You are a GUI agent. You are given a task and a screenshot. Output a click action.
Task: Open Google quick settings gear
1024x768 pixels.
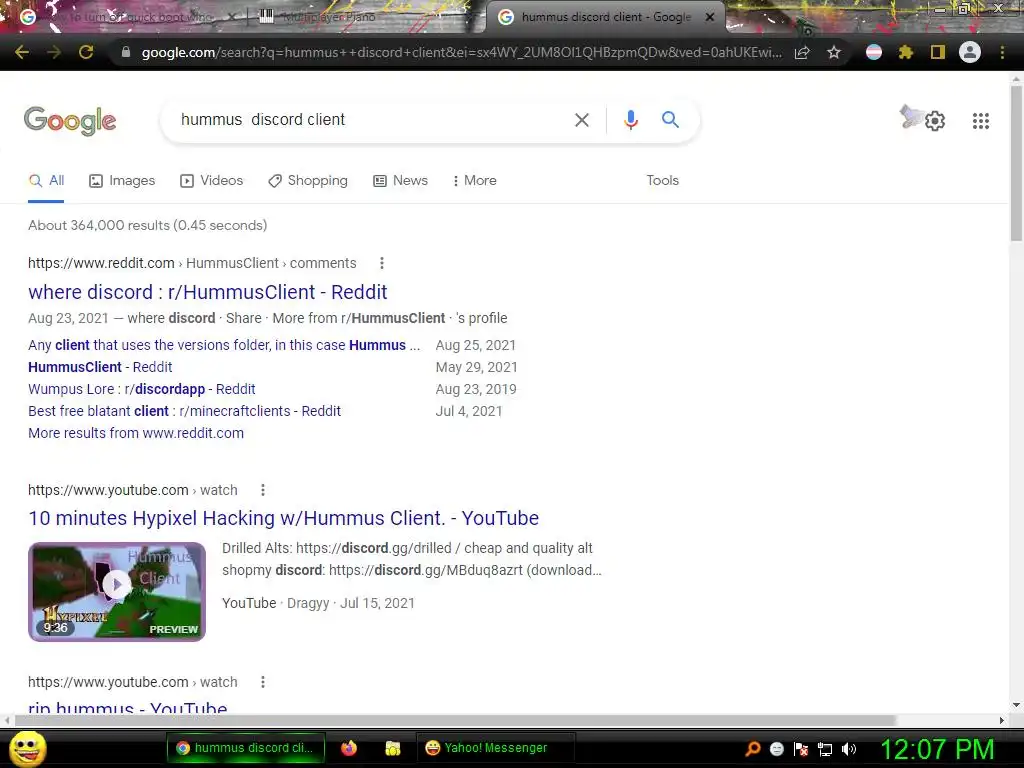coord(935,121)
